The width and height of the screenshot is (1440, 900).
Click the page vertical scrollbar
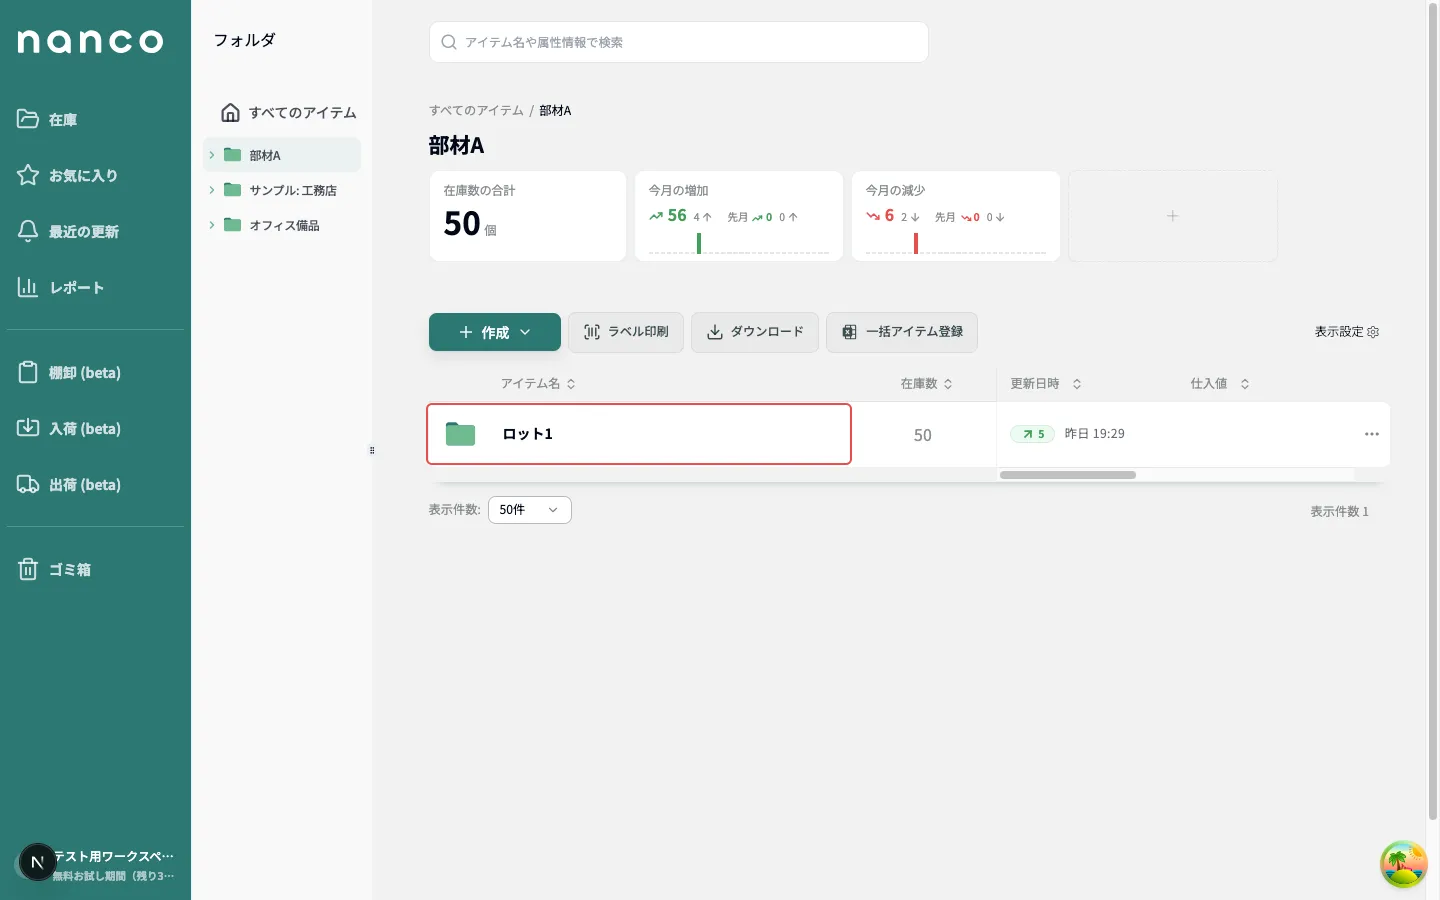[1433, 410]
